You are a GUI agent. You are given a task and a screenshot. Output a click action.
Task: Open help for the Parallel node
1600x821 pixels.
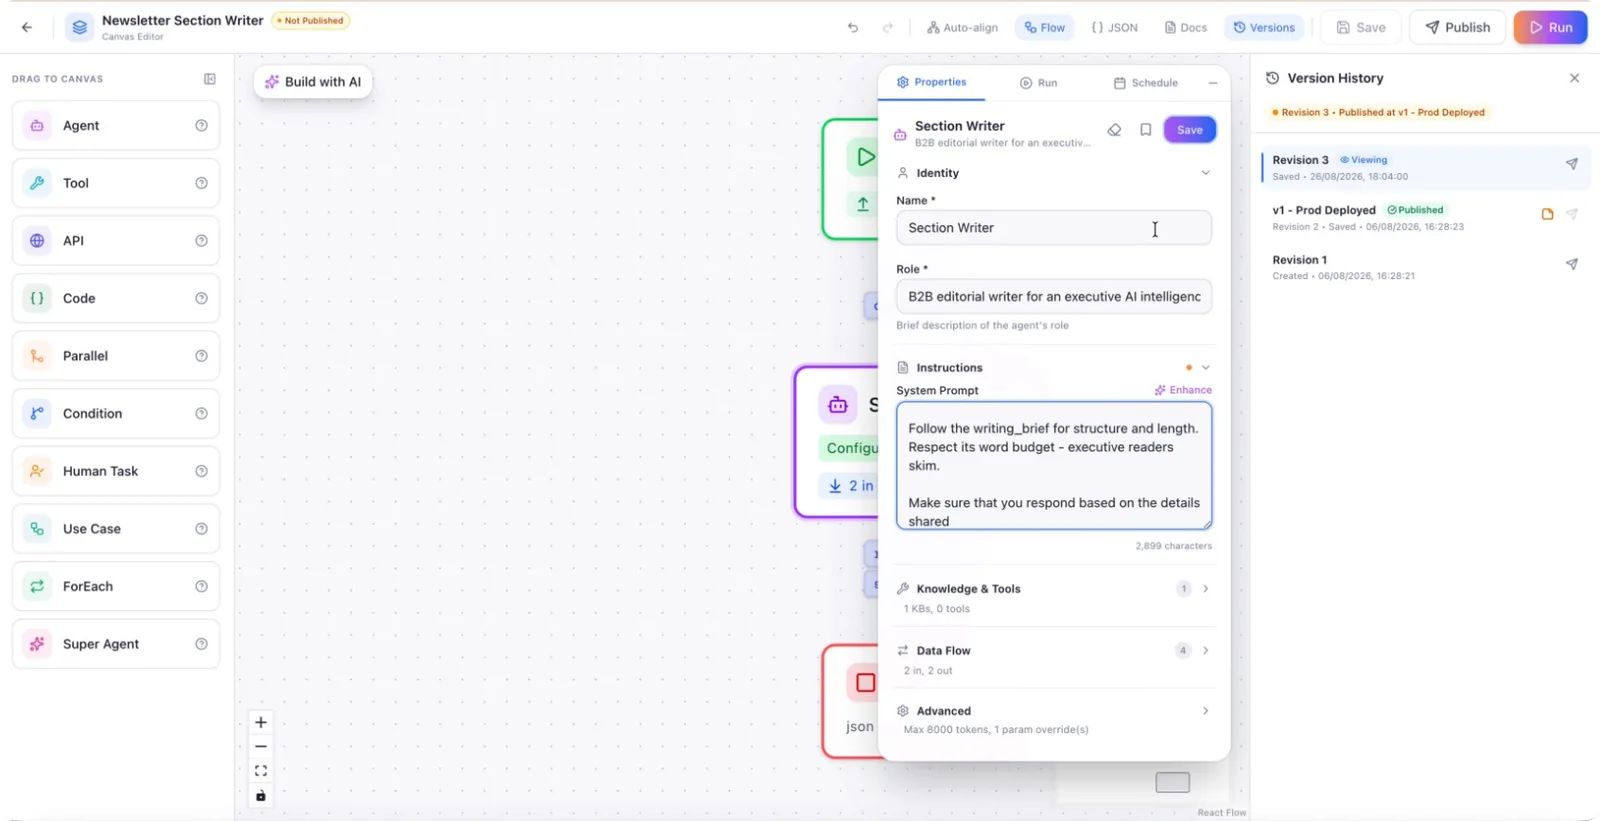coord(201,356)
